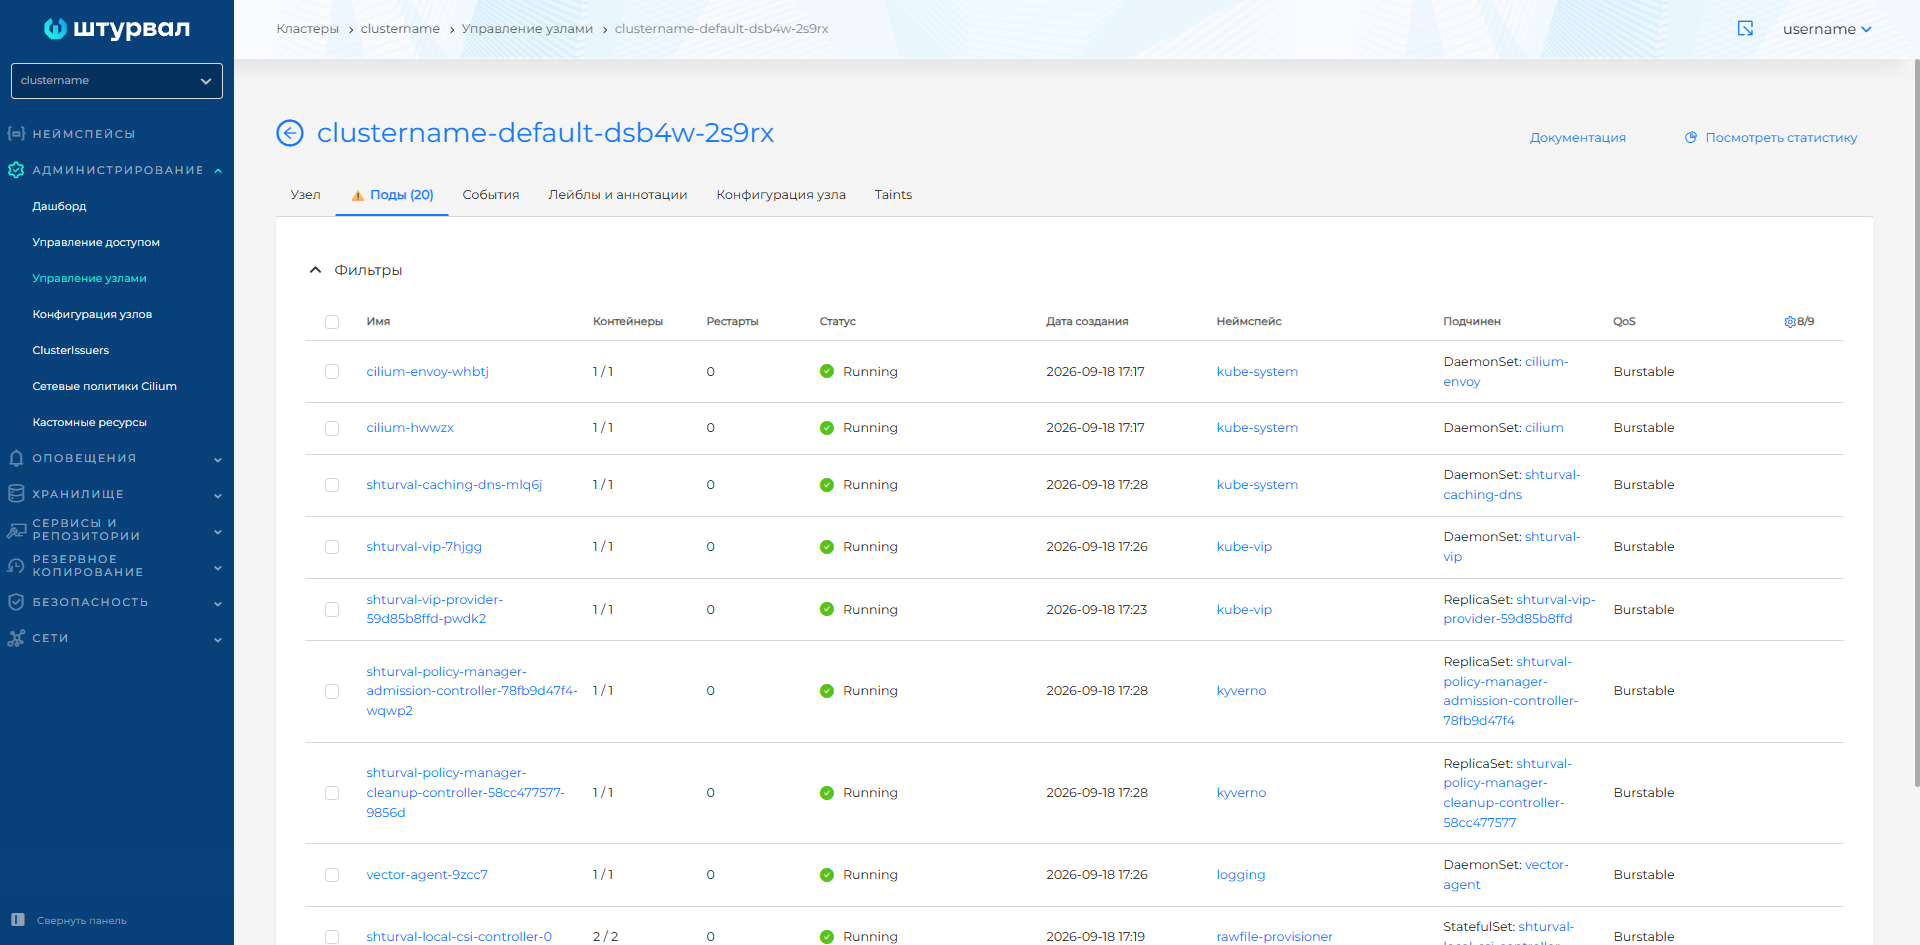Open the kyverno namespace link for admission-controller
The height and width of the screenshot is (945, 1920).
point(1241,691)
